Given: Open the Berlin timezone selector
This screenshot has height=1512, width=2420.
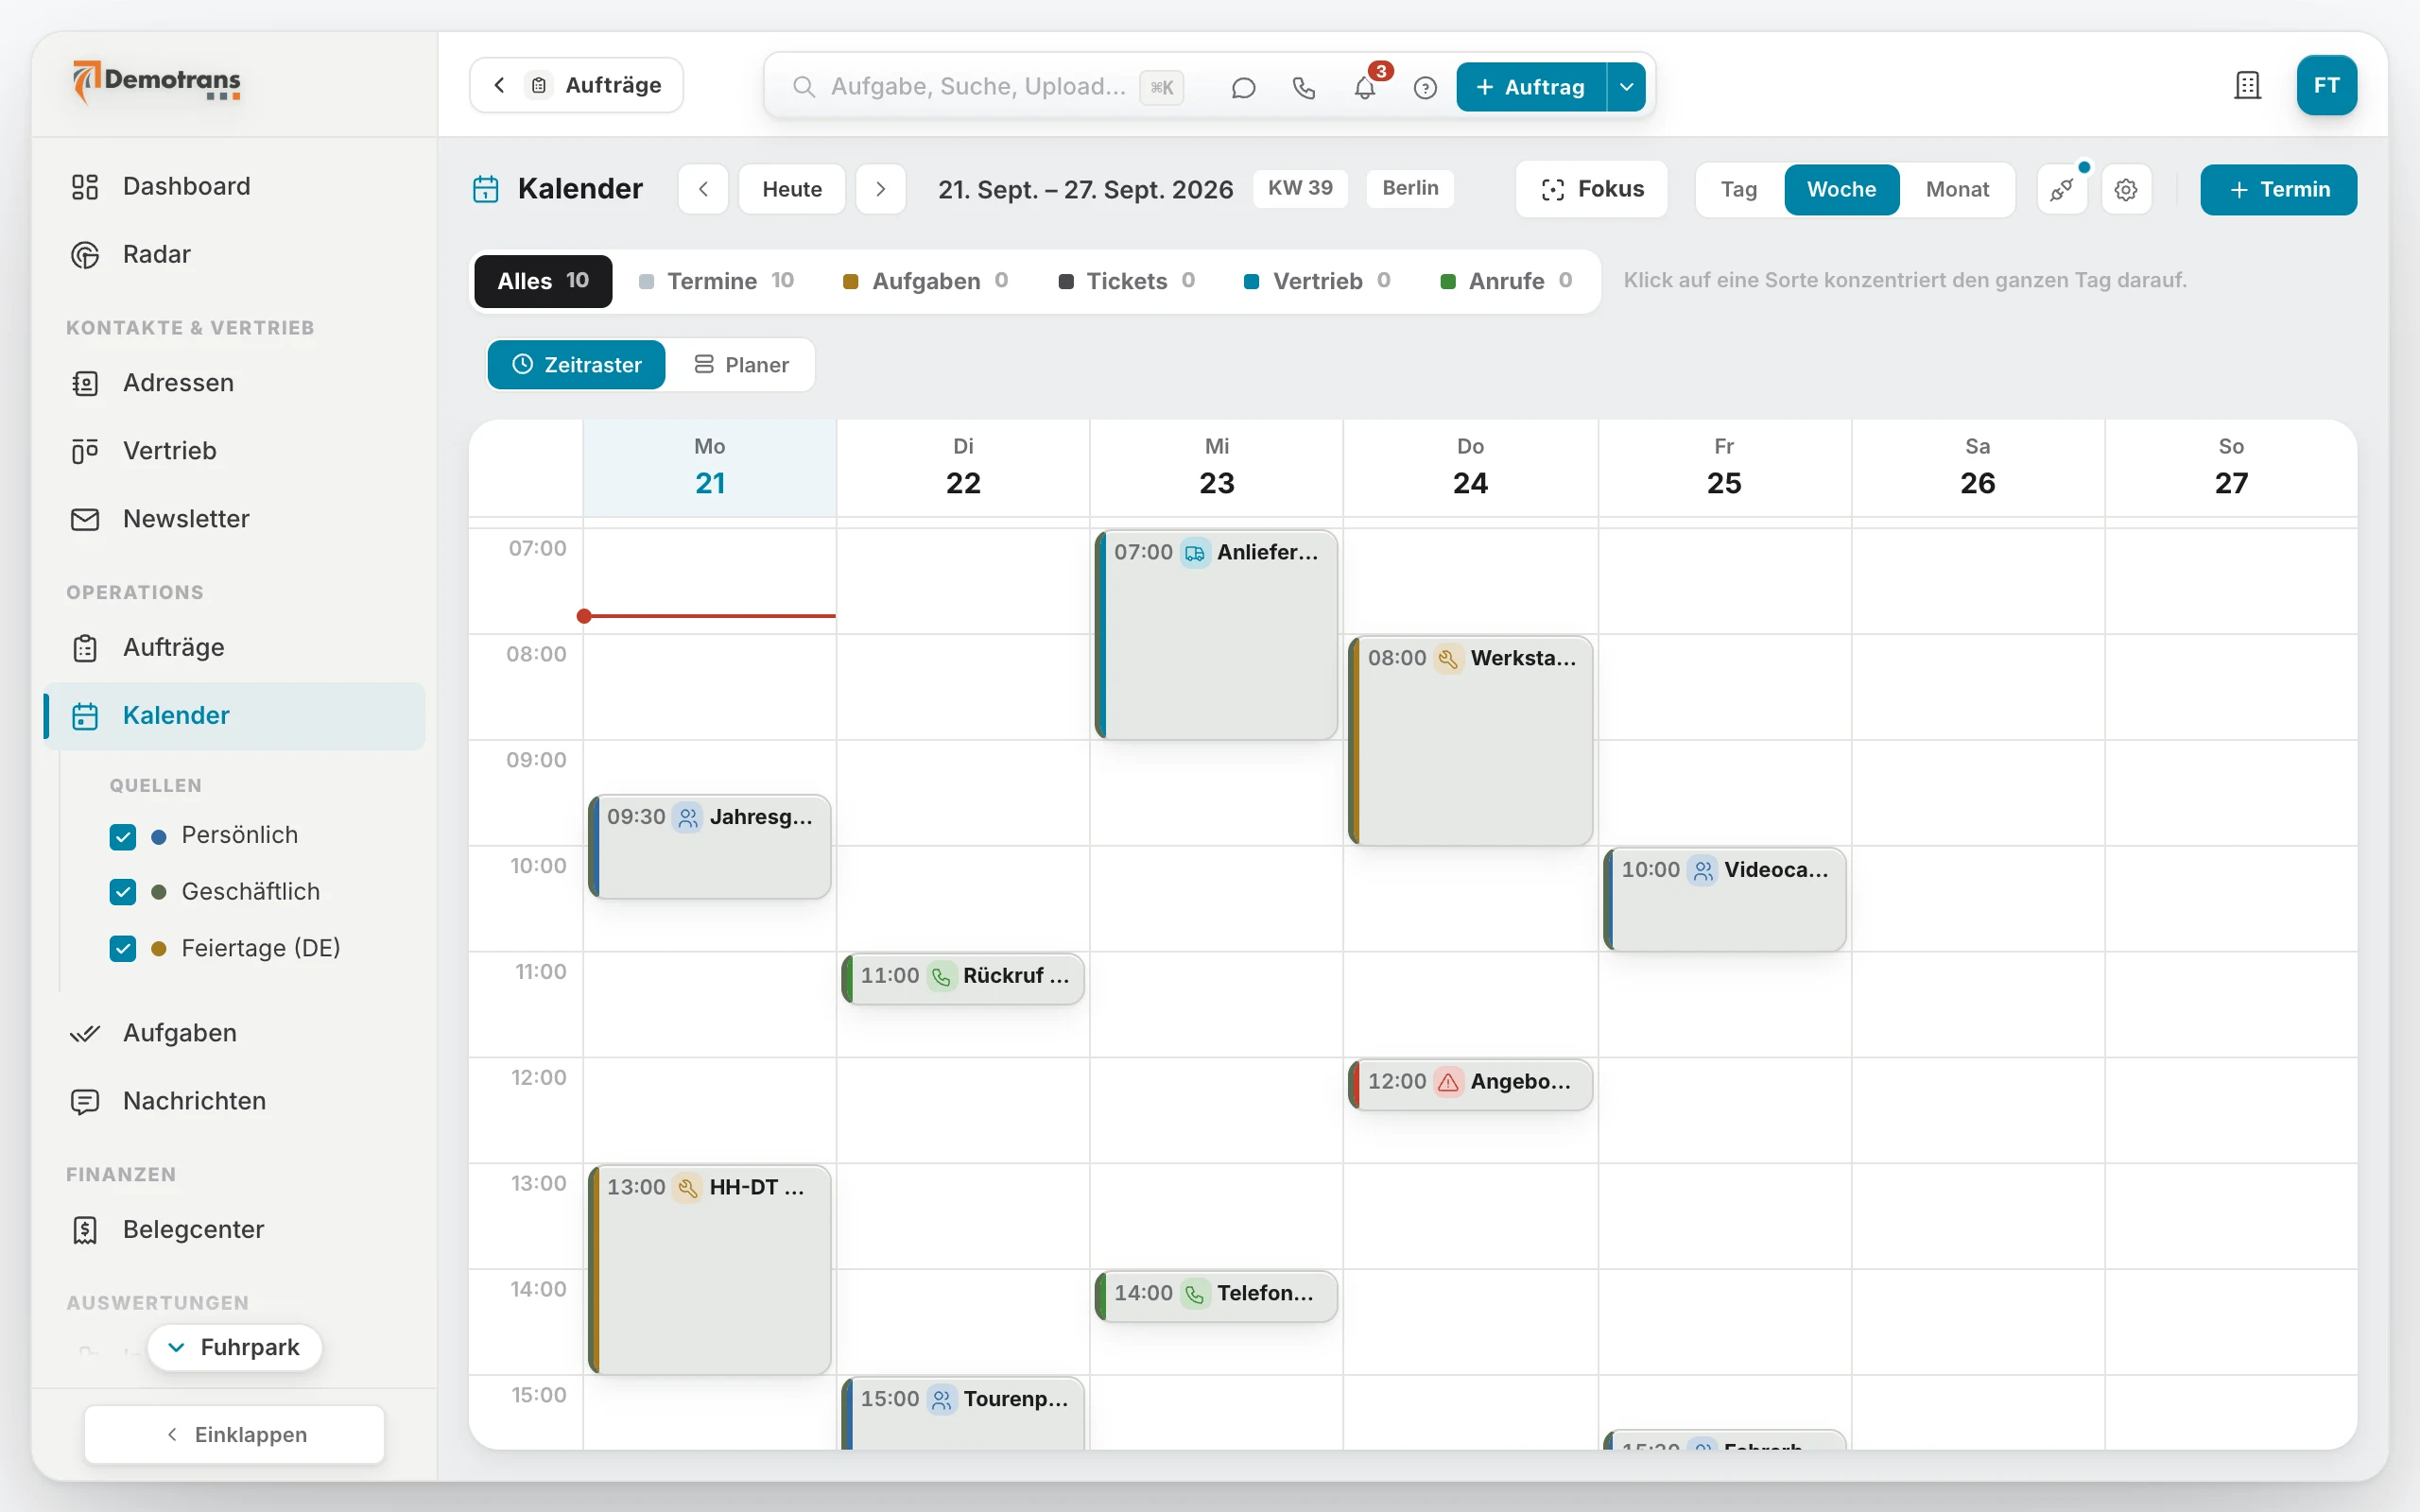Looking at the screenshot, I should (x=1410, y=188).
